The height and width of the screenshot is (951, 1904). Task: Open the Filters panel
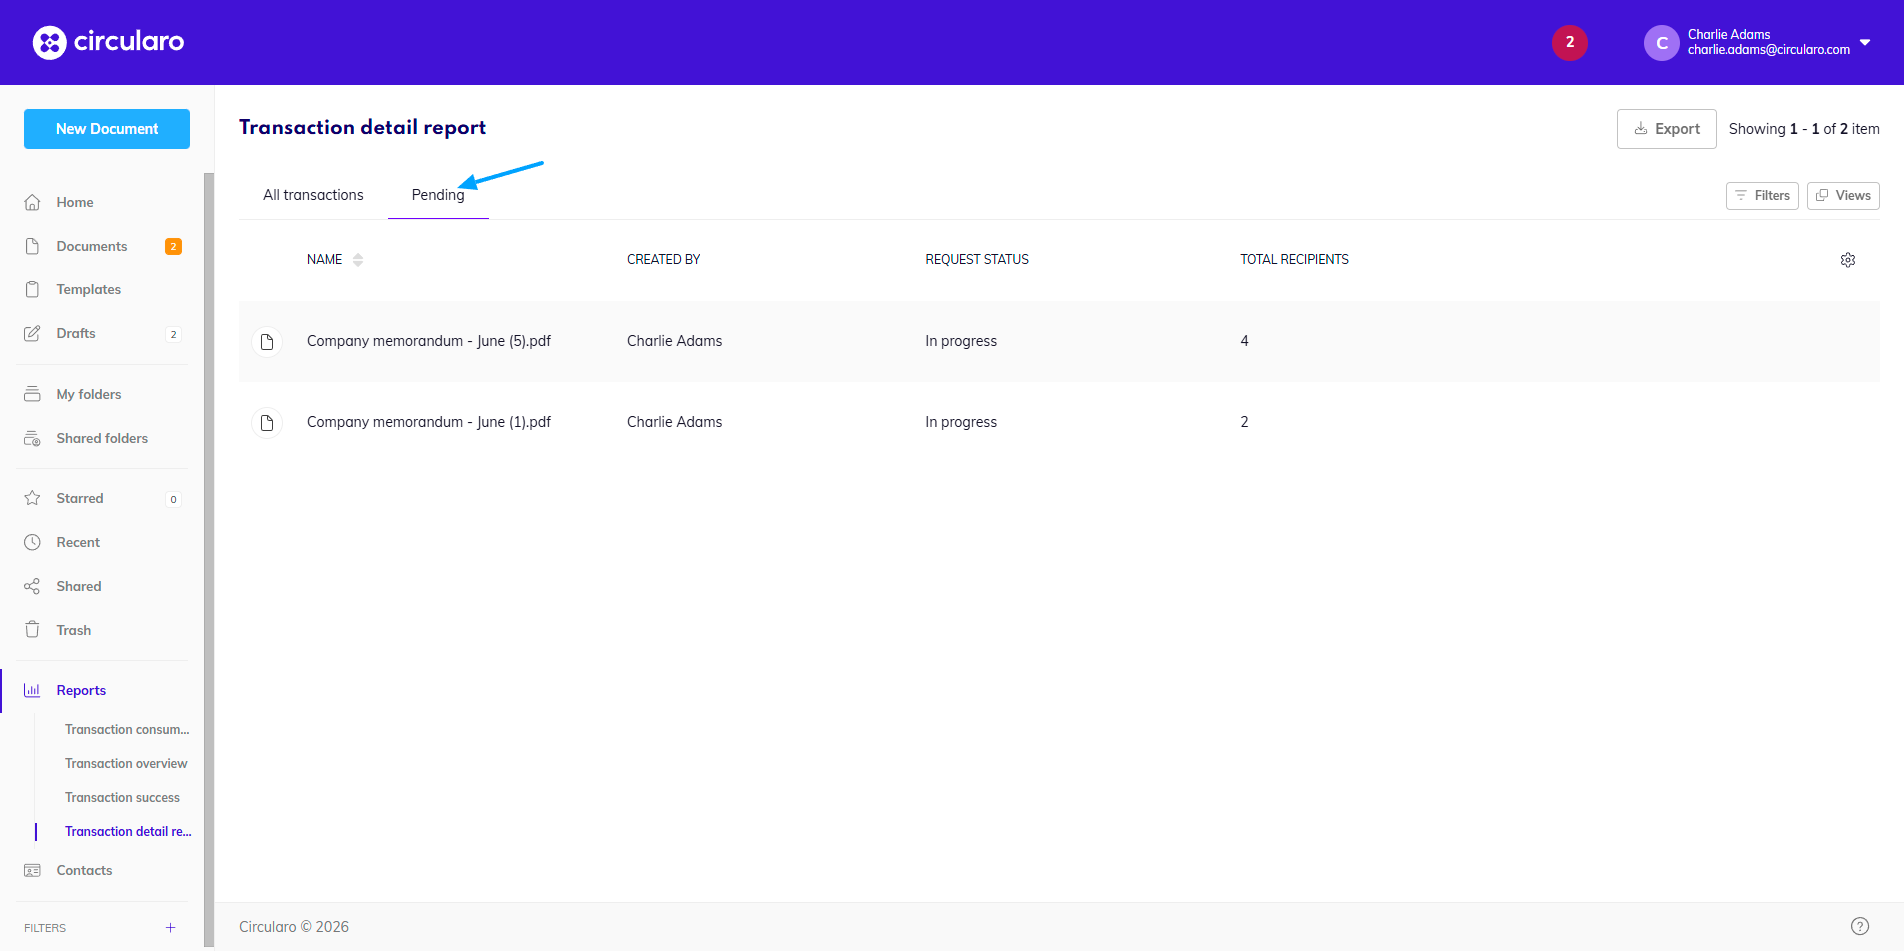click(x=1761, y=196)
